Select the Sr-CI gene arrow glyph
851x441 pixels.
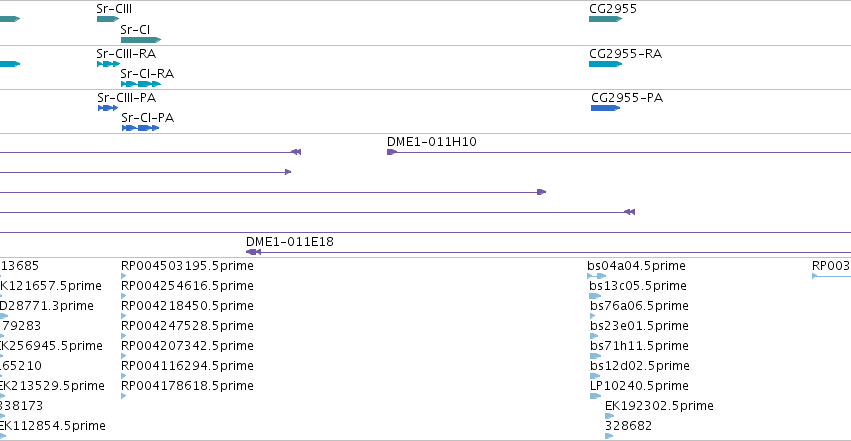(x=141, y=40)
